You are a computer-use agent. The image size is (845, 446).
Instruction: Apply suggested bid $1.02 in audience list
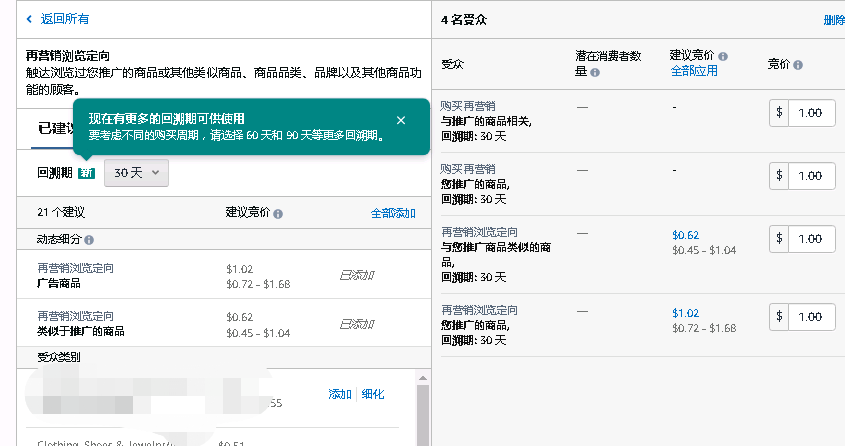coord(685,313)
